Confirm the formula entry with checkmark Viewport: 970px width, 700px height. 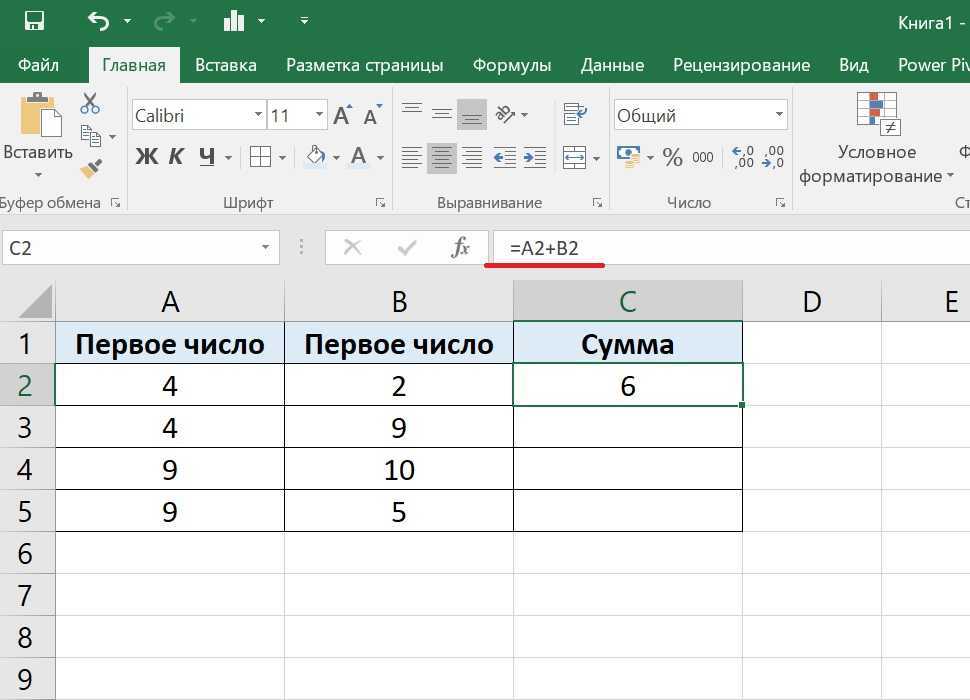point(406,248)
